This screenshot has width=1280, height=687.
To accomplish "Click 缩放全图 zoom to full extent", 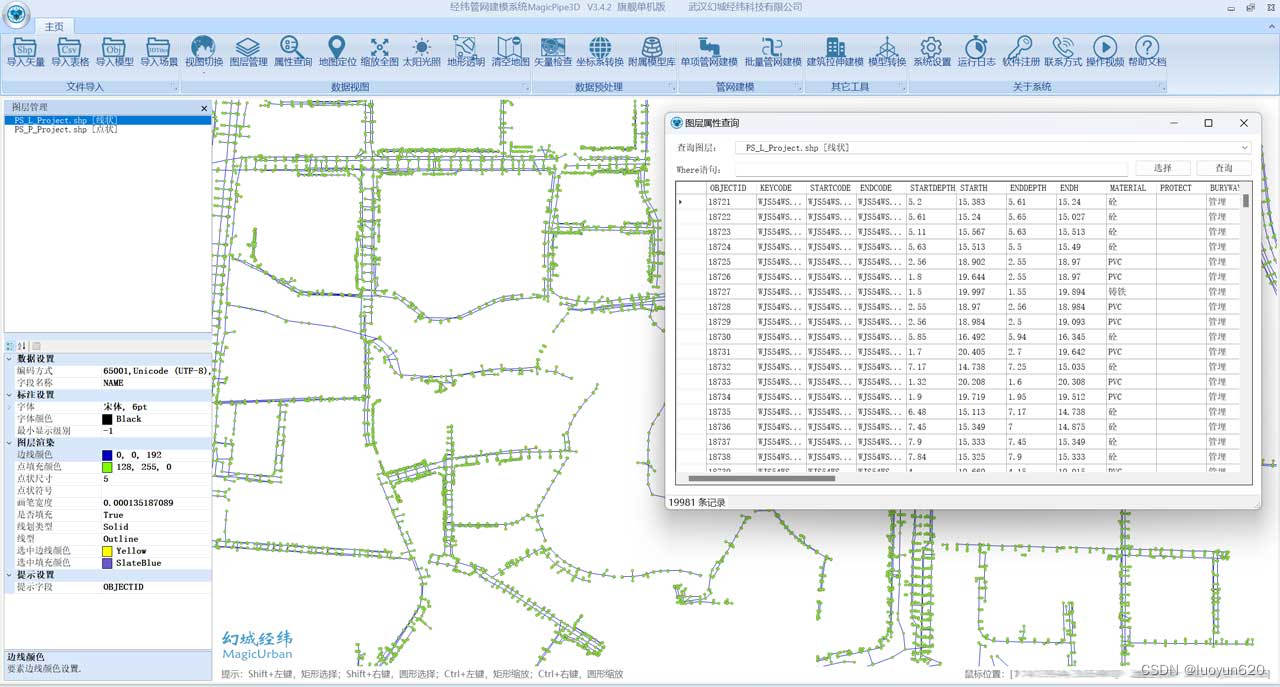I will point(380,52).
